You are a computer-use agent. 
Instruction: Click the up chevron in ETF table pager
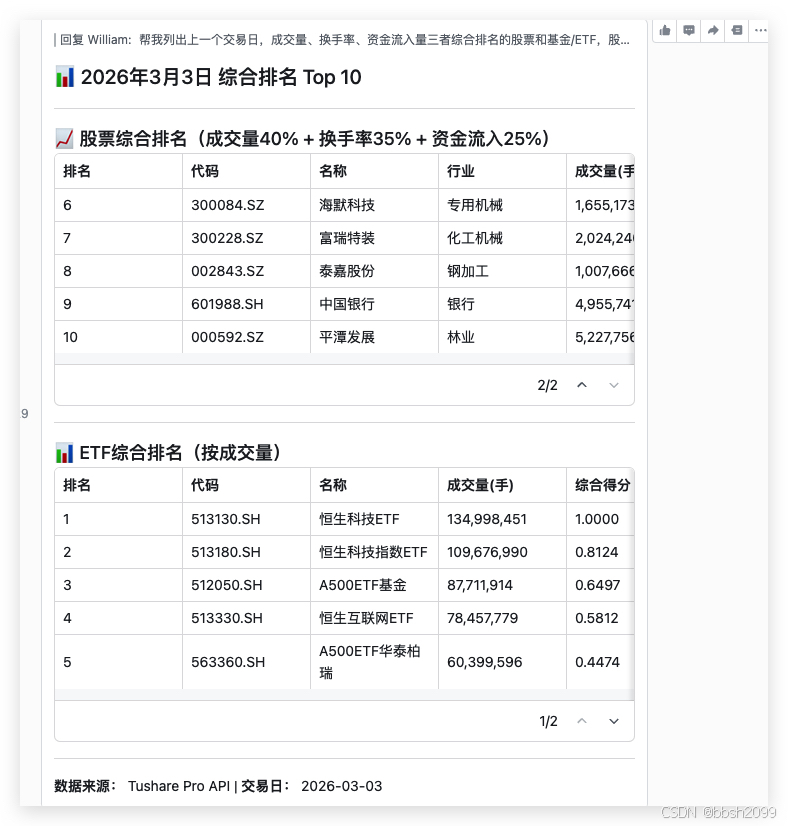582,721
